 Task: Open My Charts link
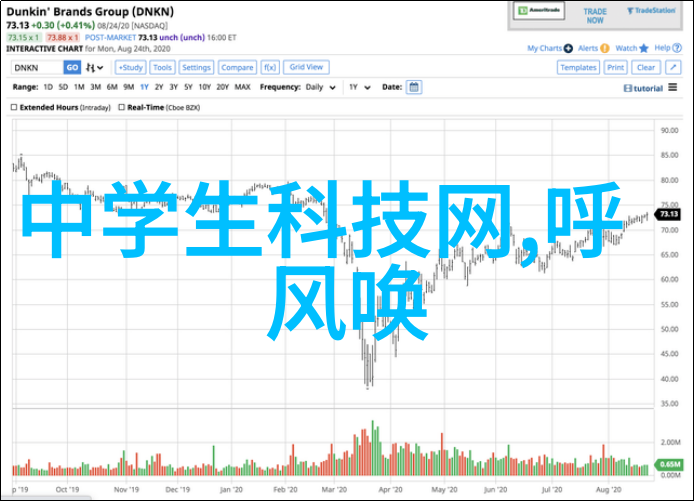pyautogui.click(x=544, y=48)
